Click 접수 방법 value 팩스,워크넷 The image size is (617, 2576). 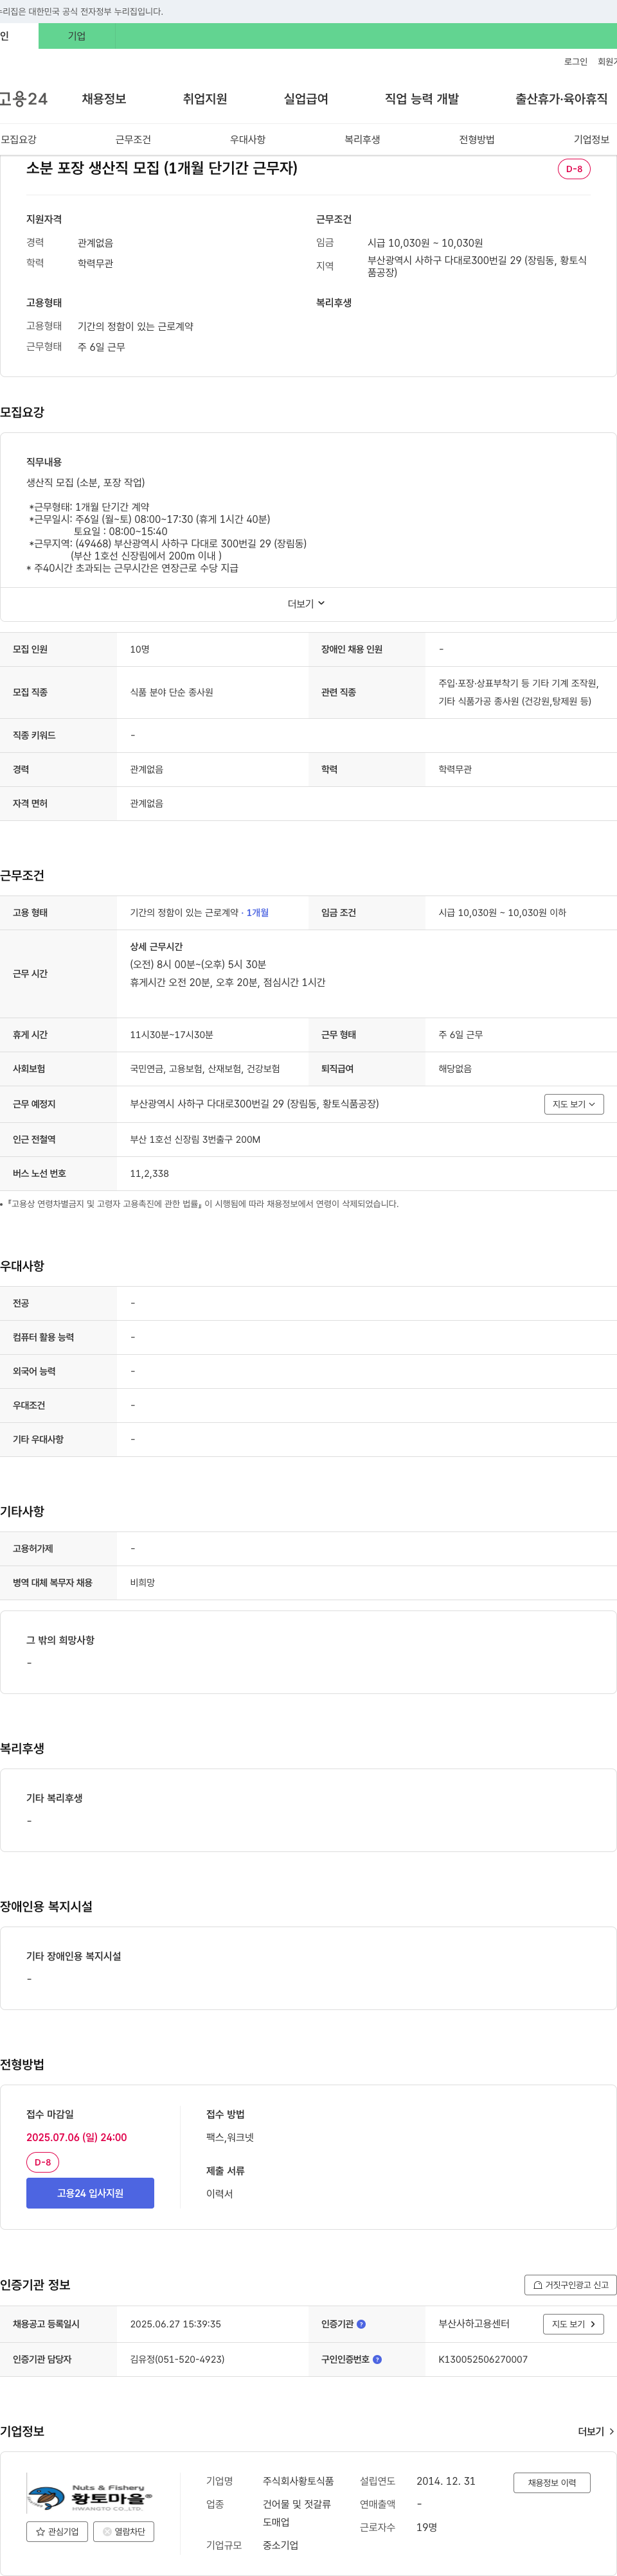(x=230, y=2137)
